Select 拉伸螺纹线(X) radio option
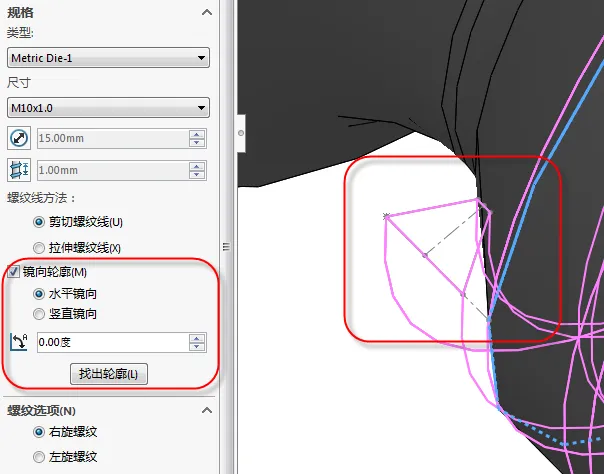The image size is (604, 474). coord(39,248)
